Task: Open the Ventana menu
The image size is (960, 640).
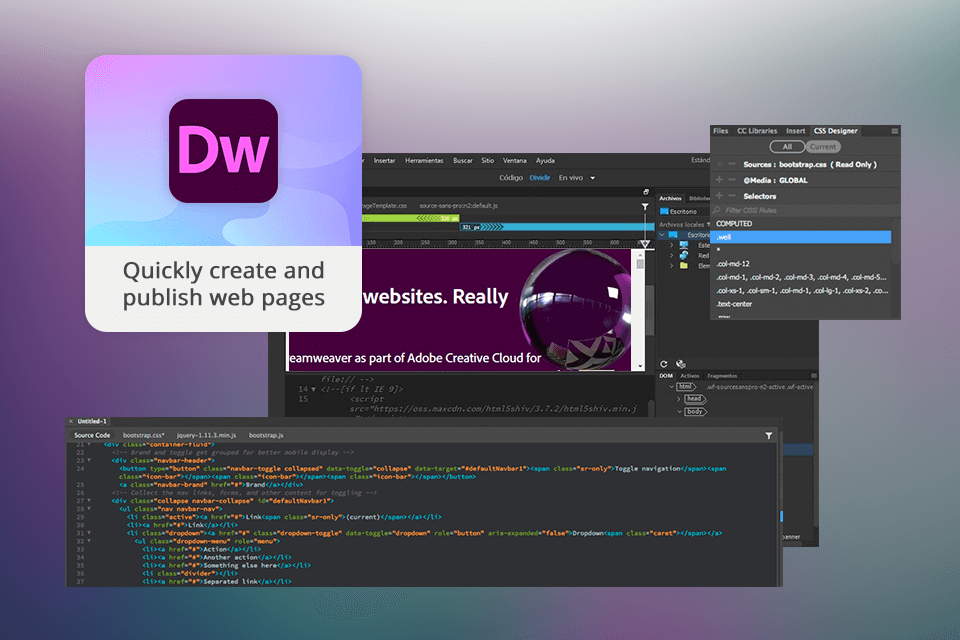Action: pos(515,160)
